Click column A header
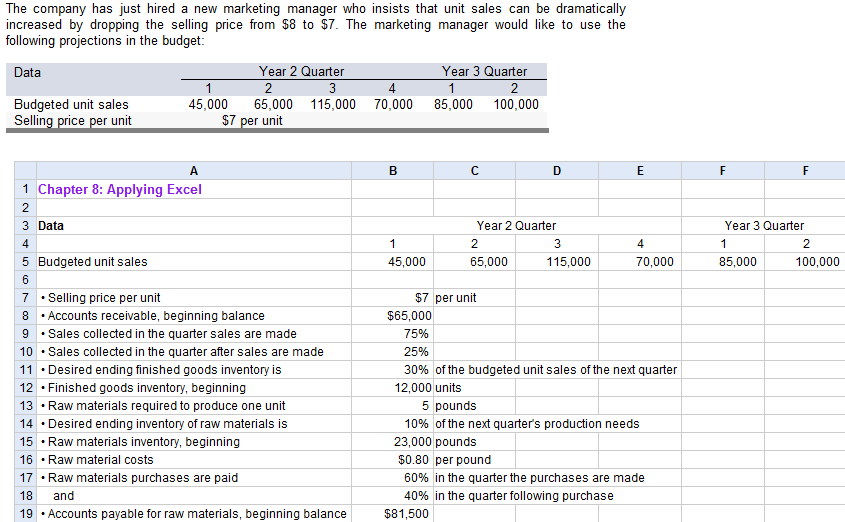The width and height of the screenshot is (845, 522). point(193,171)
